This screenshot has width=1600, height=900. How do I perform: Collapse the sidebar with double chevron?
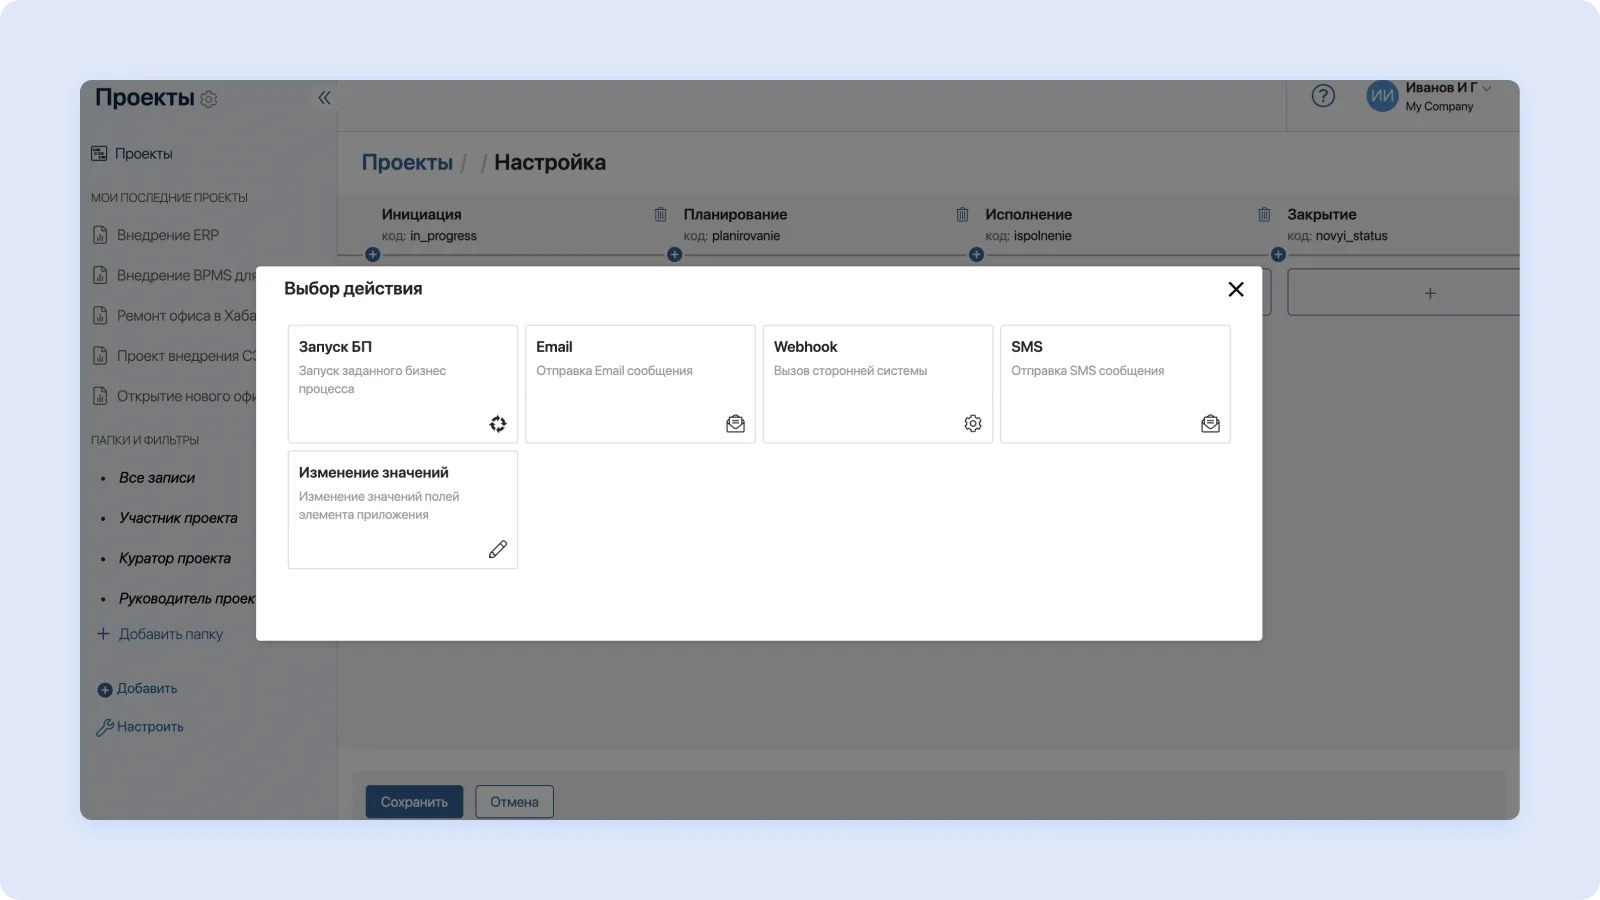click(324, 98)
